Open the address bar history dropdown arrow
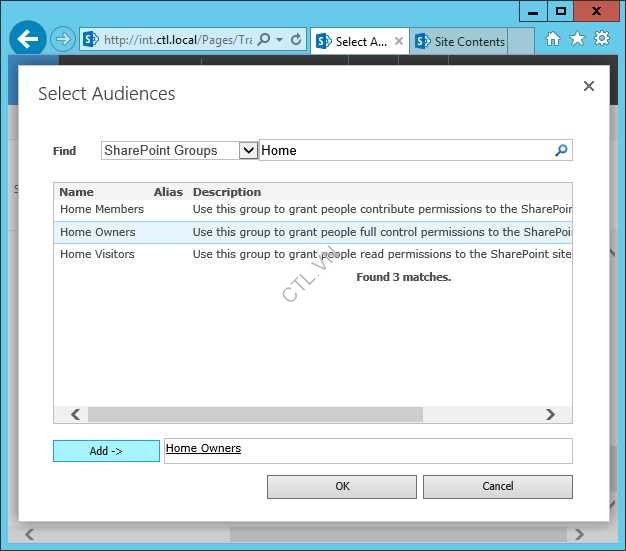 coord(280,40)
